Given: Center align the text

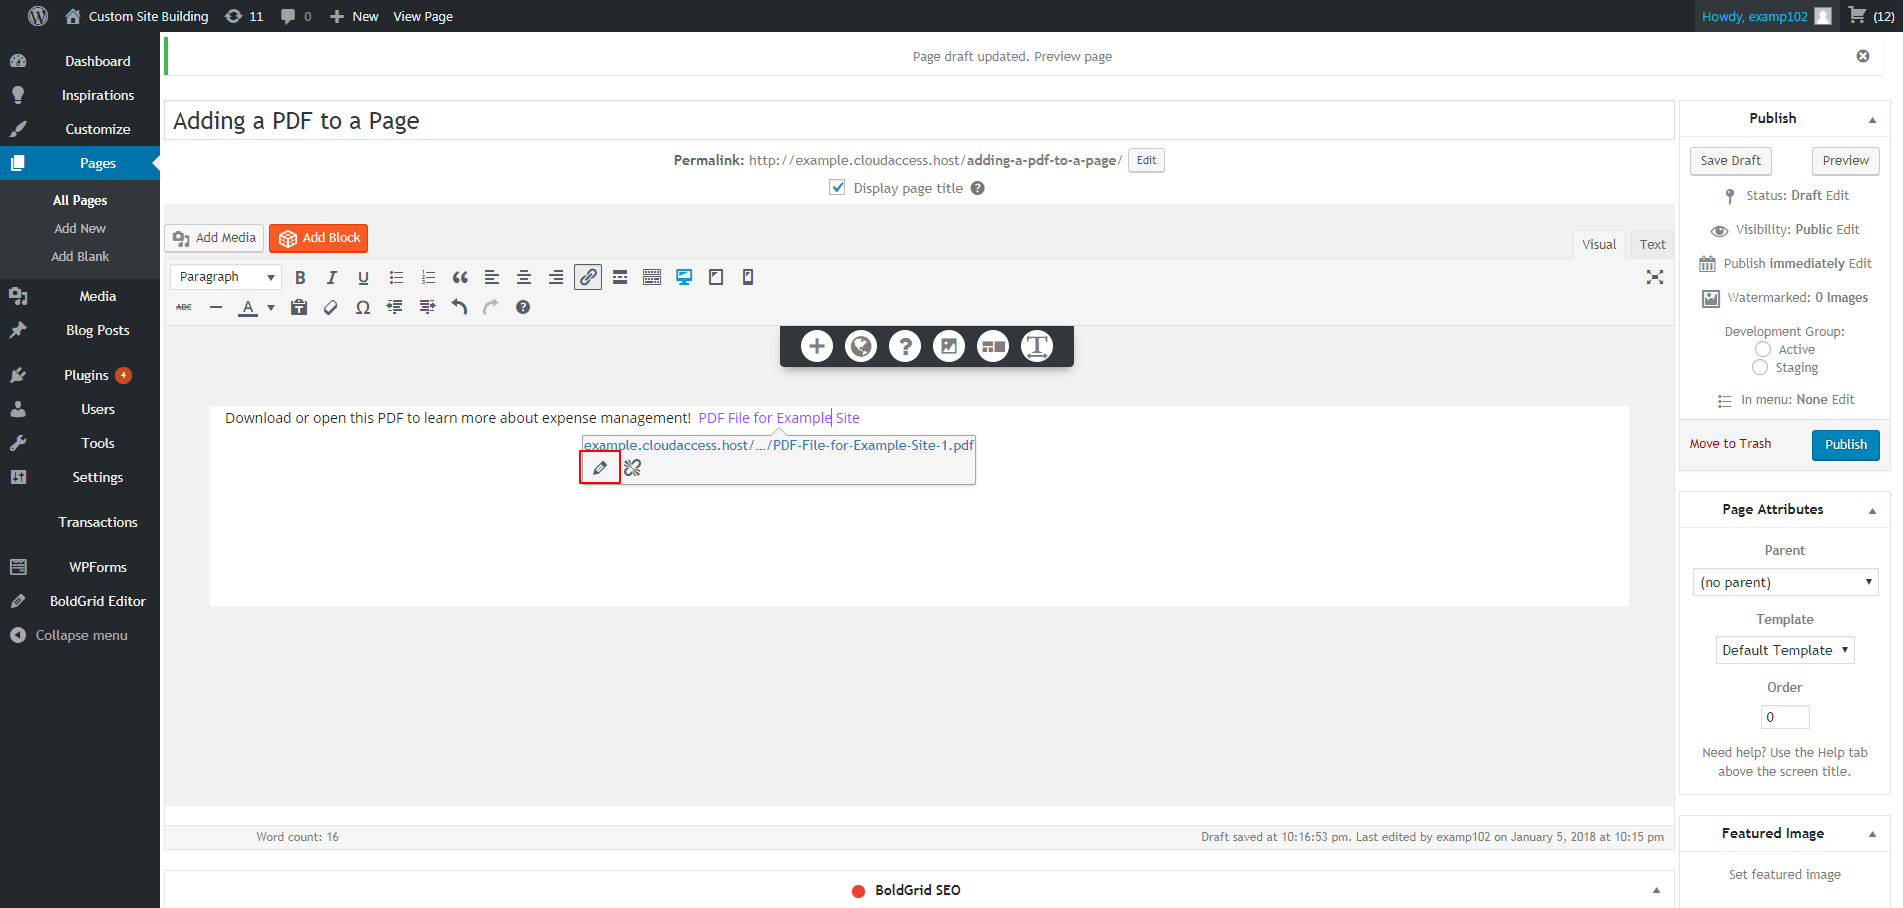Looking at the screenshot, I should pos(524,277).
